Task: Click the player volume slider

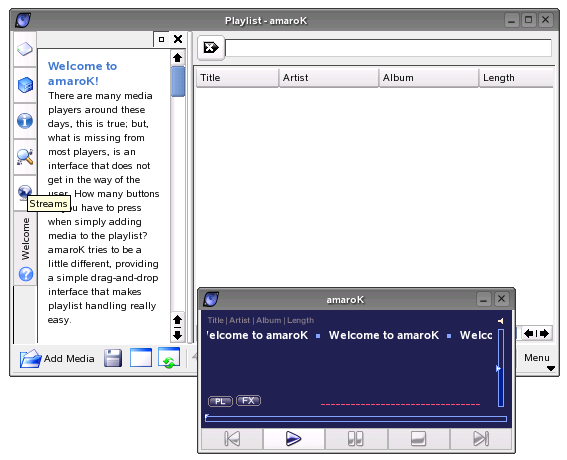Action: pos(501,368)
